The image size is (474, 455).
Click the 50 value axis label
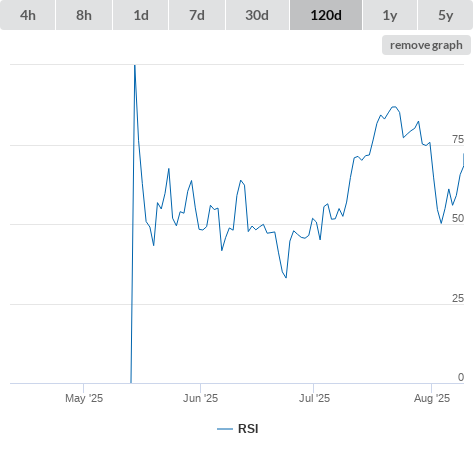tap(458, 218)
